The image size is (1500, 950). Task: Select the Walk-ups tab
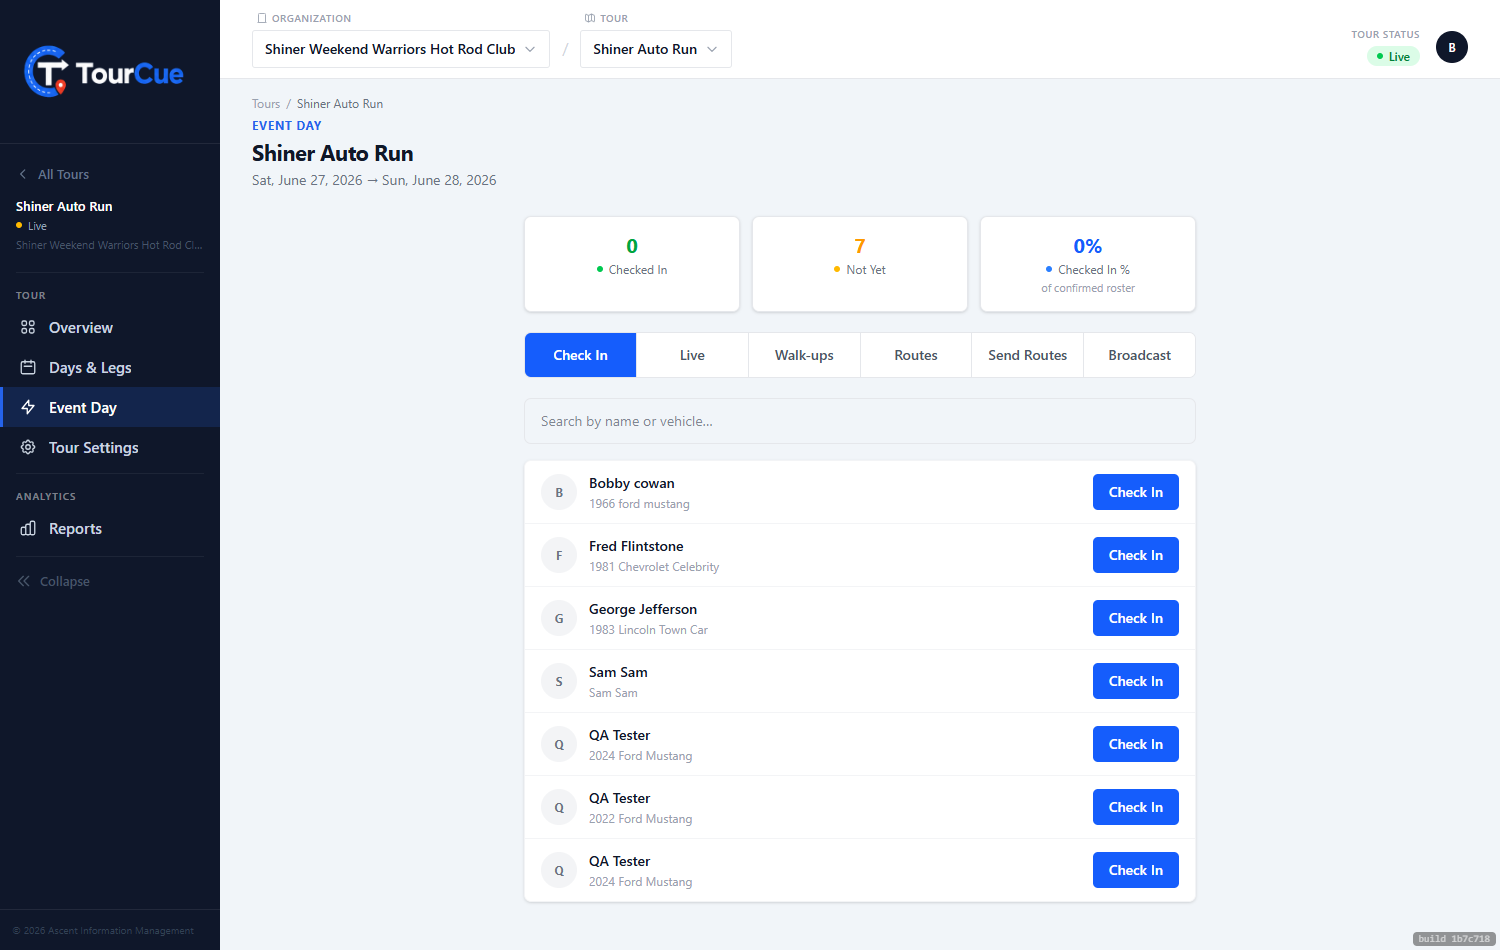(804, 355)
